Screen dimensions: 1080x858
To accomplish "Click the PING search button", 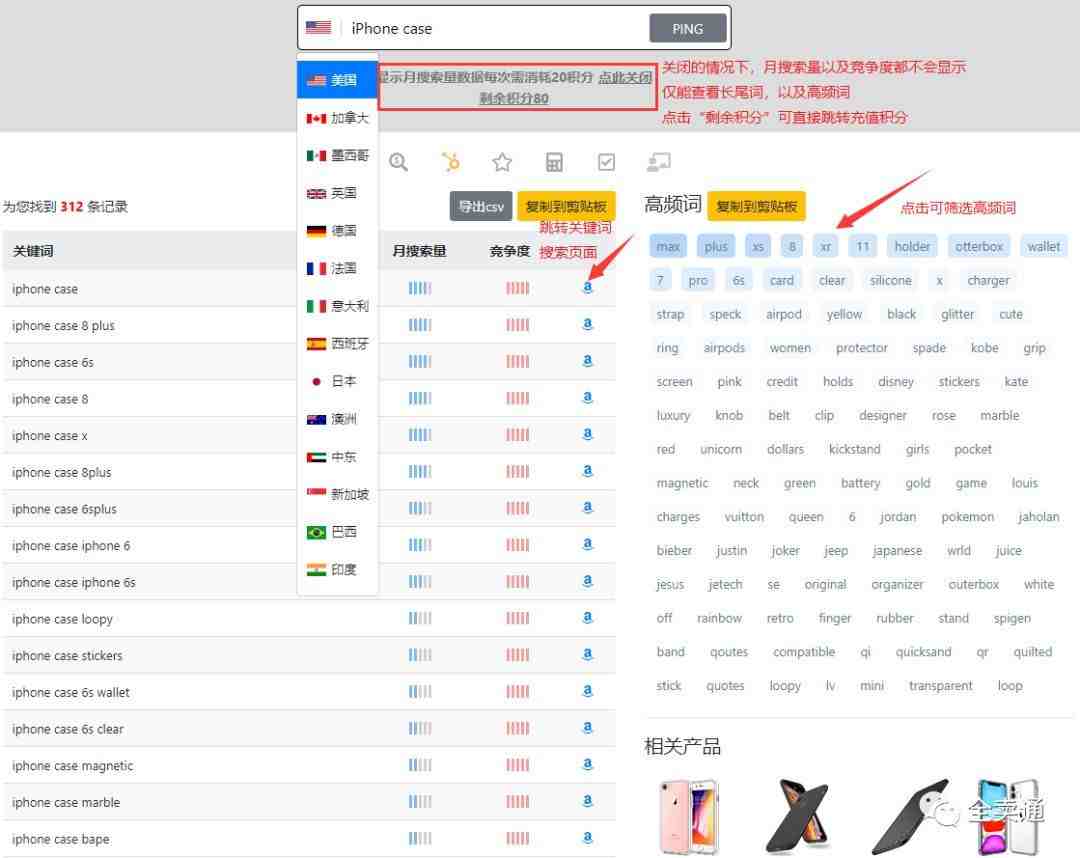I will [x=687, y=28].
